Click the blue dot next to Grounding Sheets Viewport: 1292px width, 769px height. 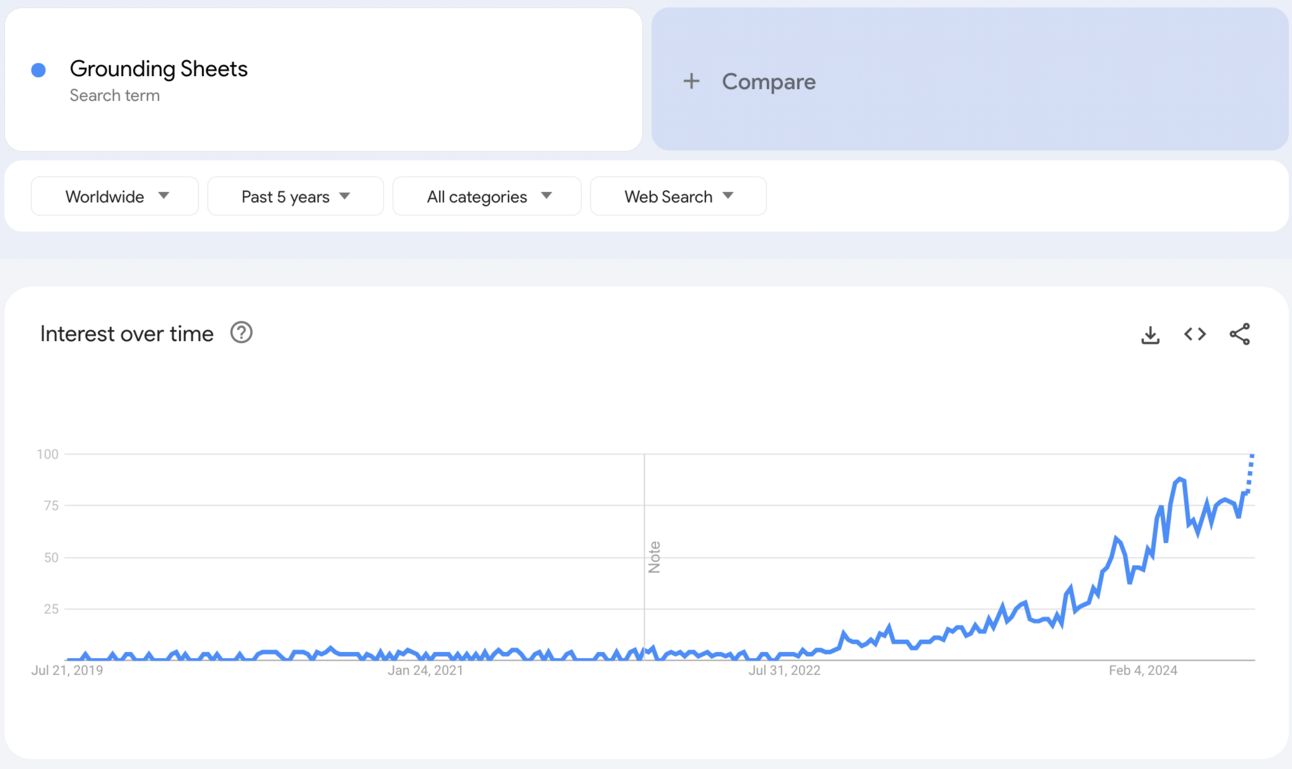pos(39,70)
